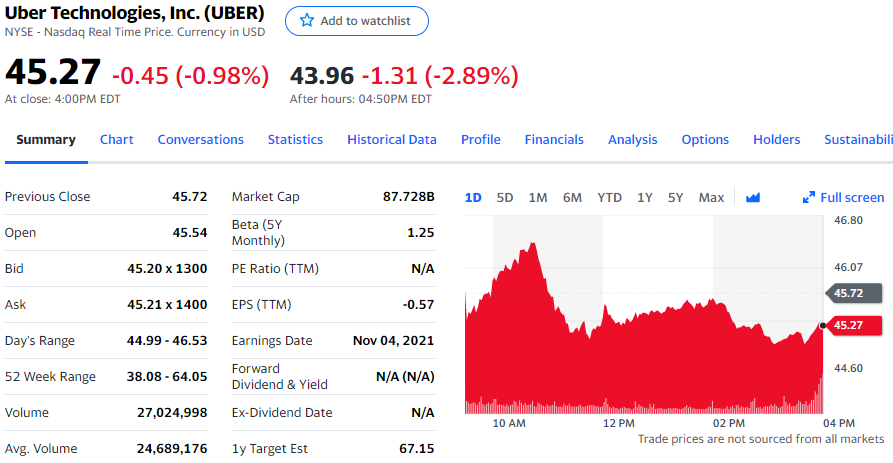The image size is (893, 463).
Task: Switch chart to the 1M range
Action: coord(538,197)
